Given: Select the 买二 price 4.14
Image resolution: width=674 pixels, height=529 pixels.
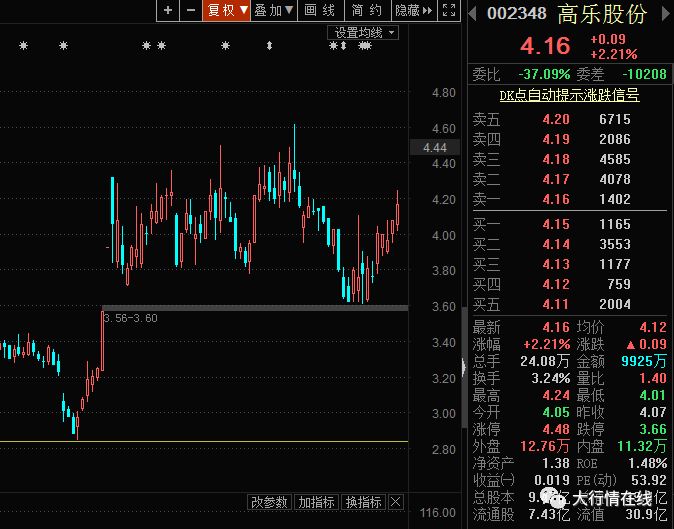Looking at the screenshot, I should pos(556,245).
